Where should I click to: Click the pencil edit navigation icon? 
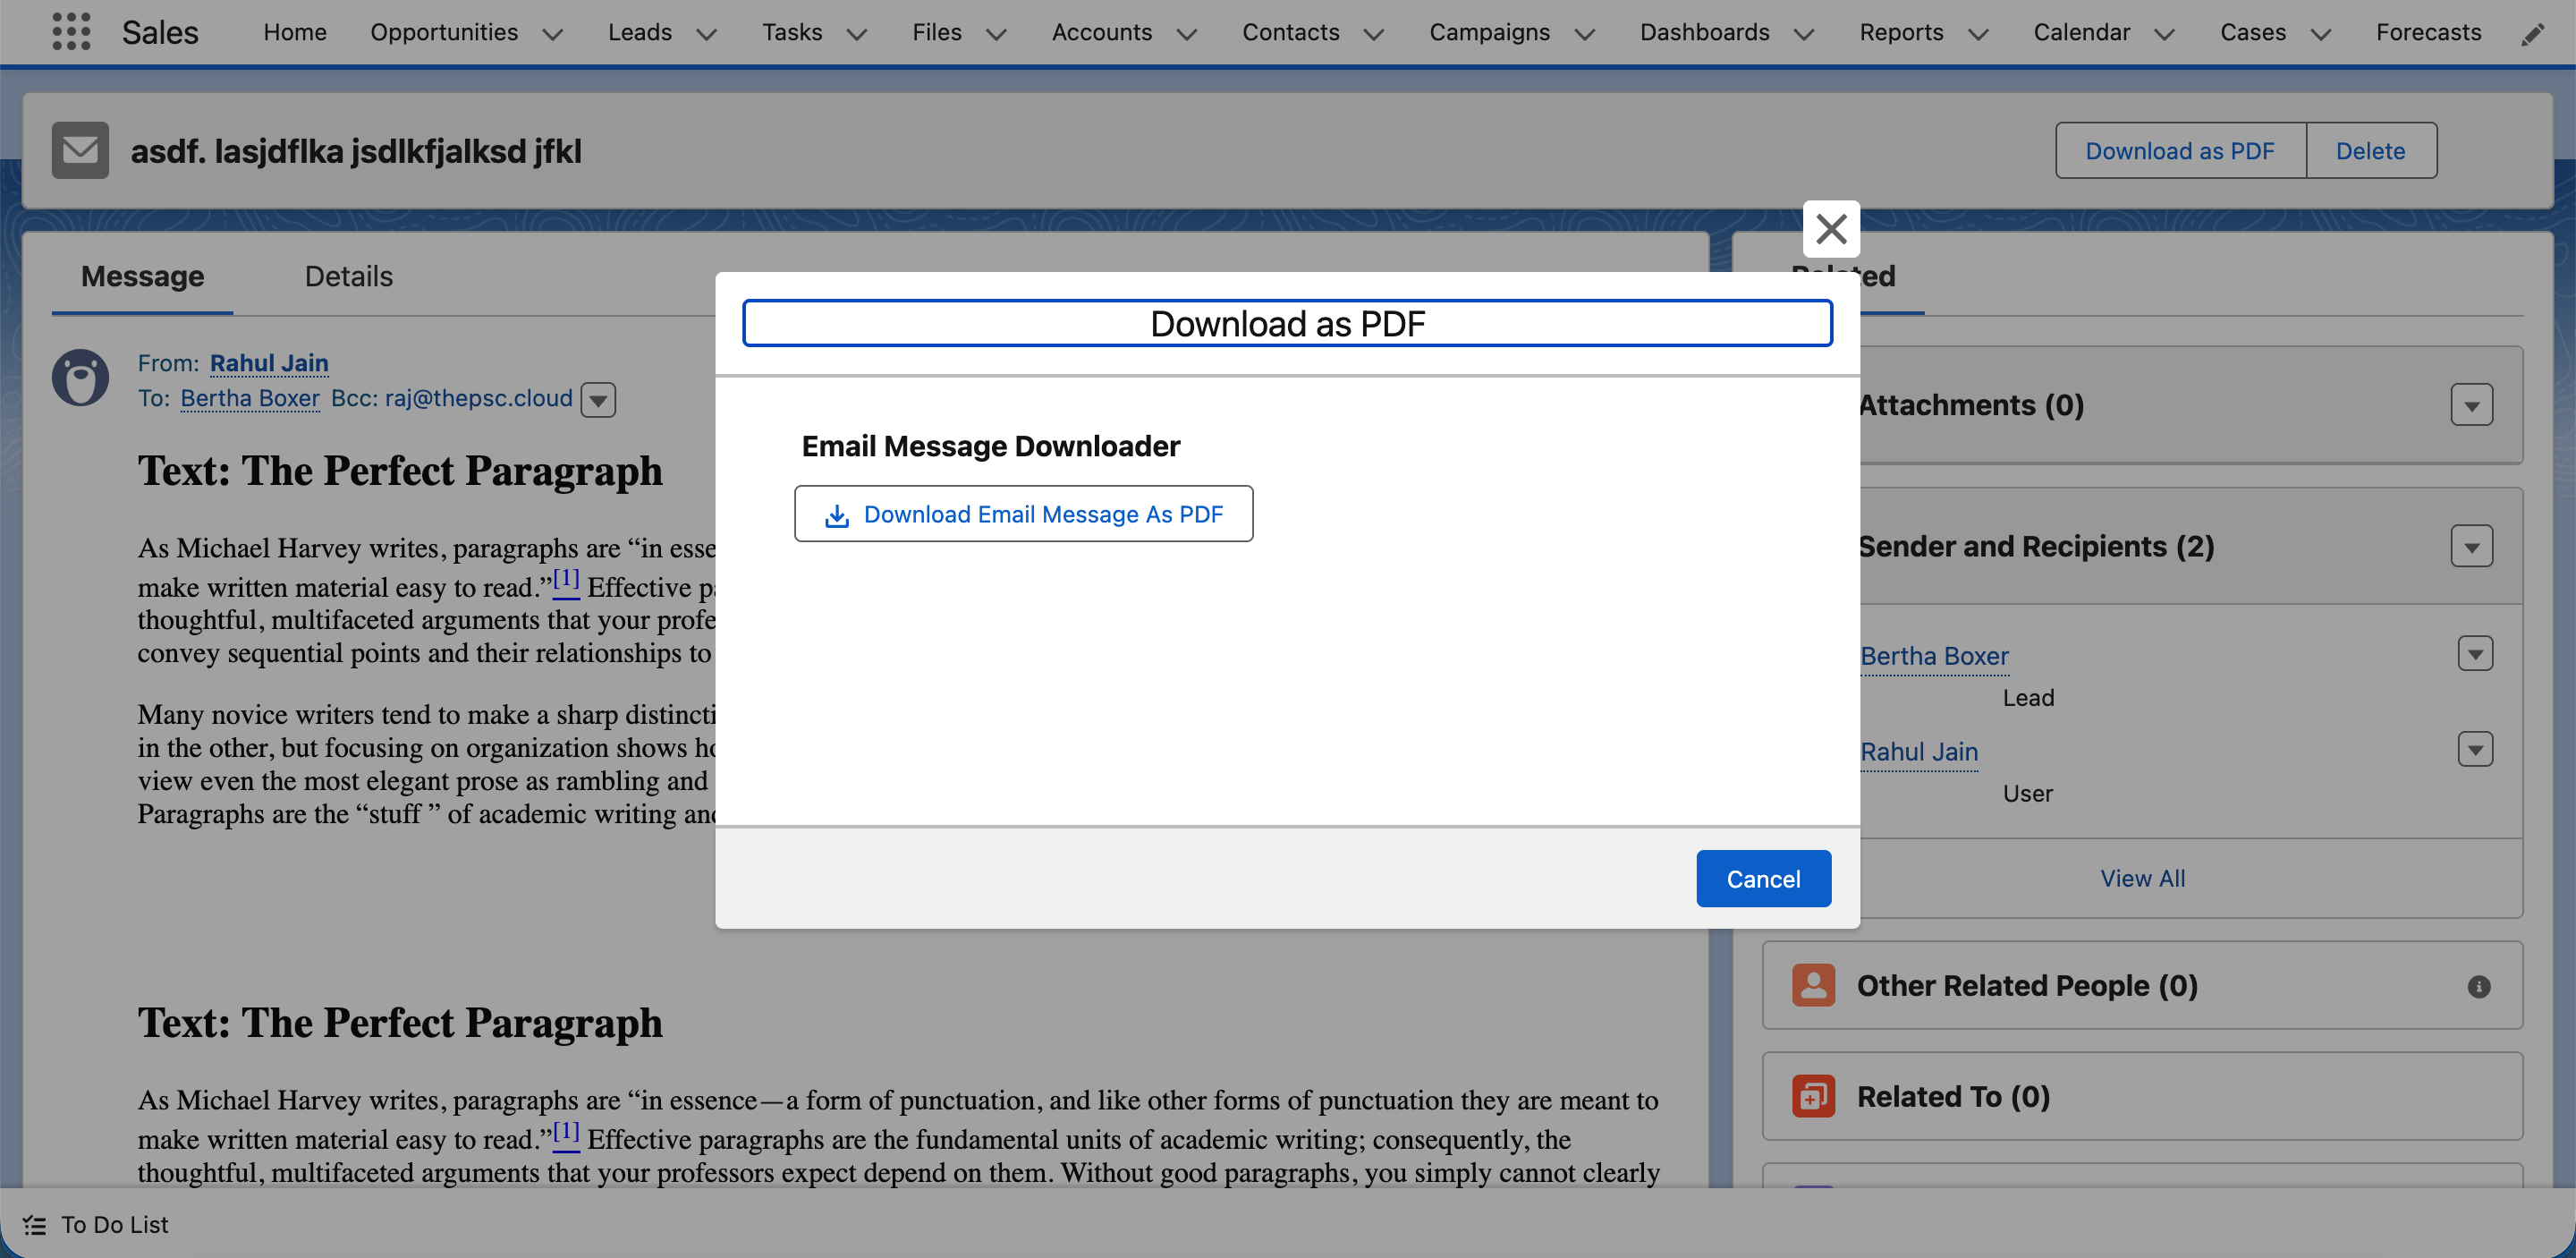click(x=2532, y=35)
